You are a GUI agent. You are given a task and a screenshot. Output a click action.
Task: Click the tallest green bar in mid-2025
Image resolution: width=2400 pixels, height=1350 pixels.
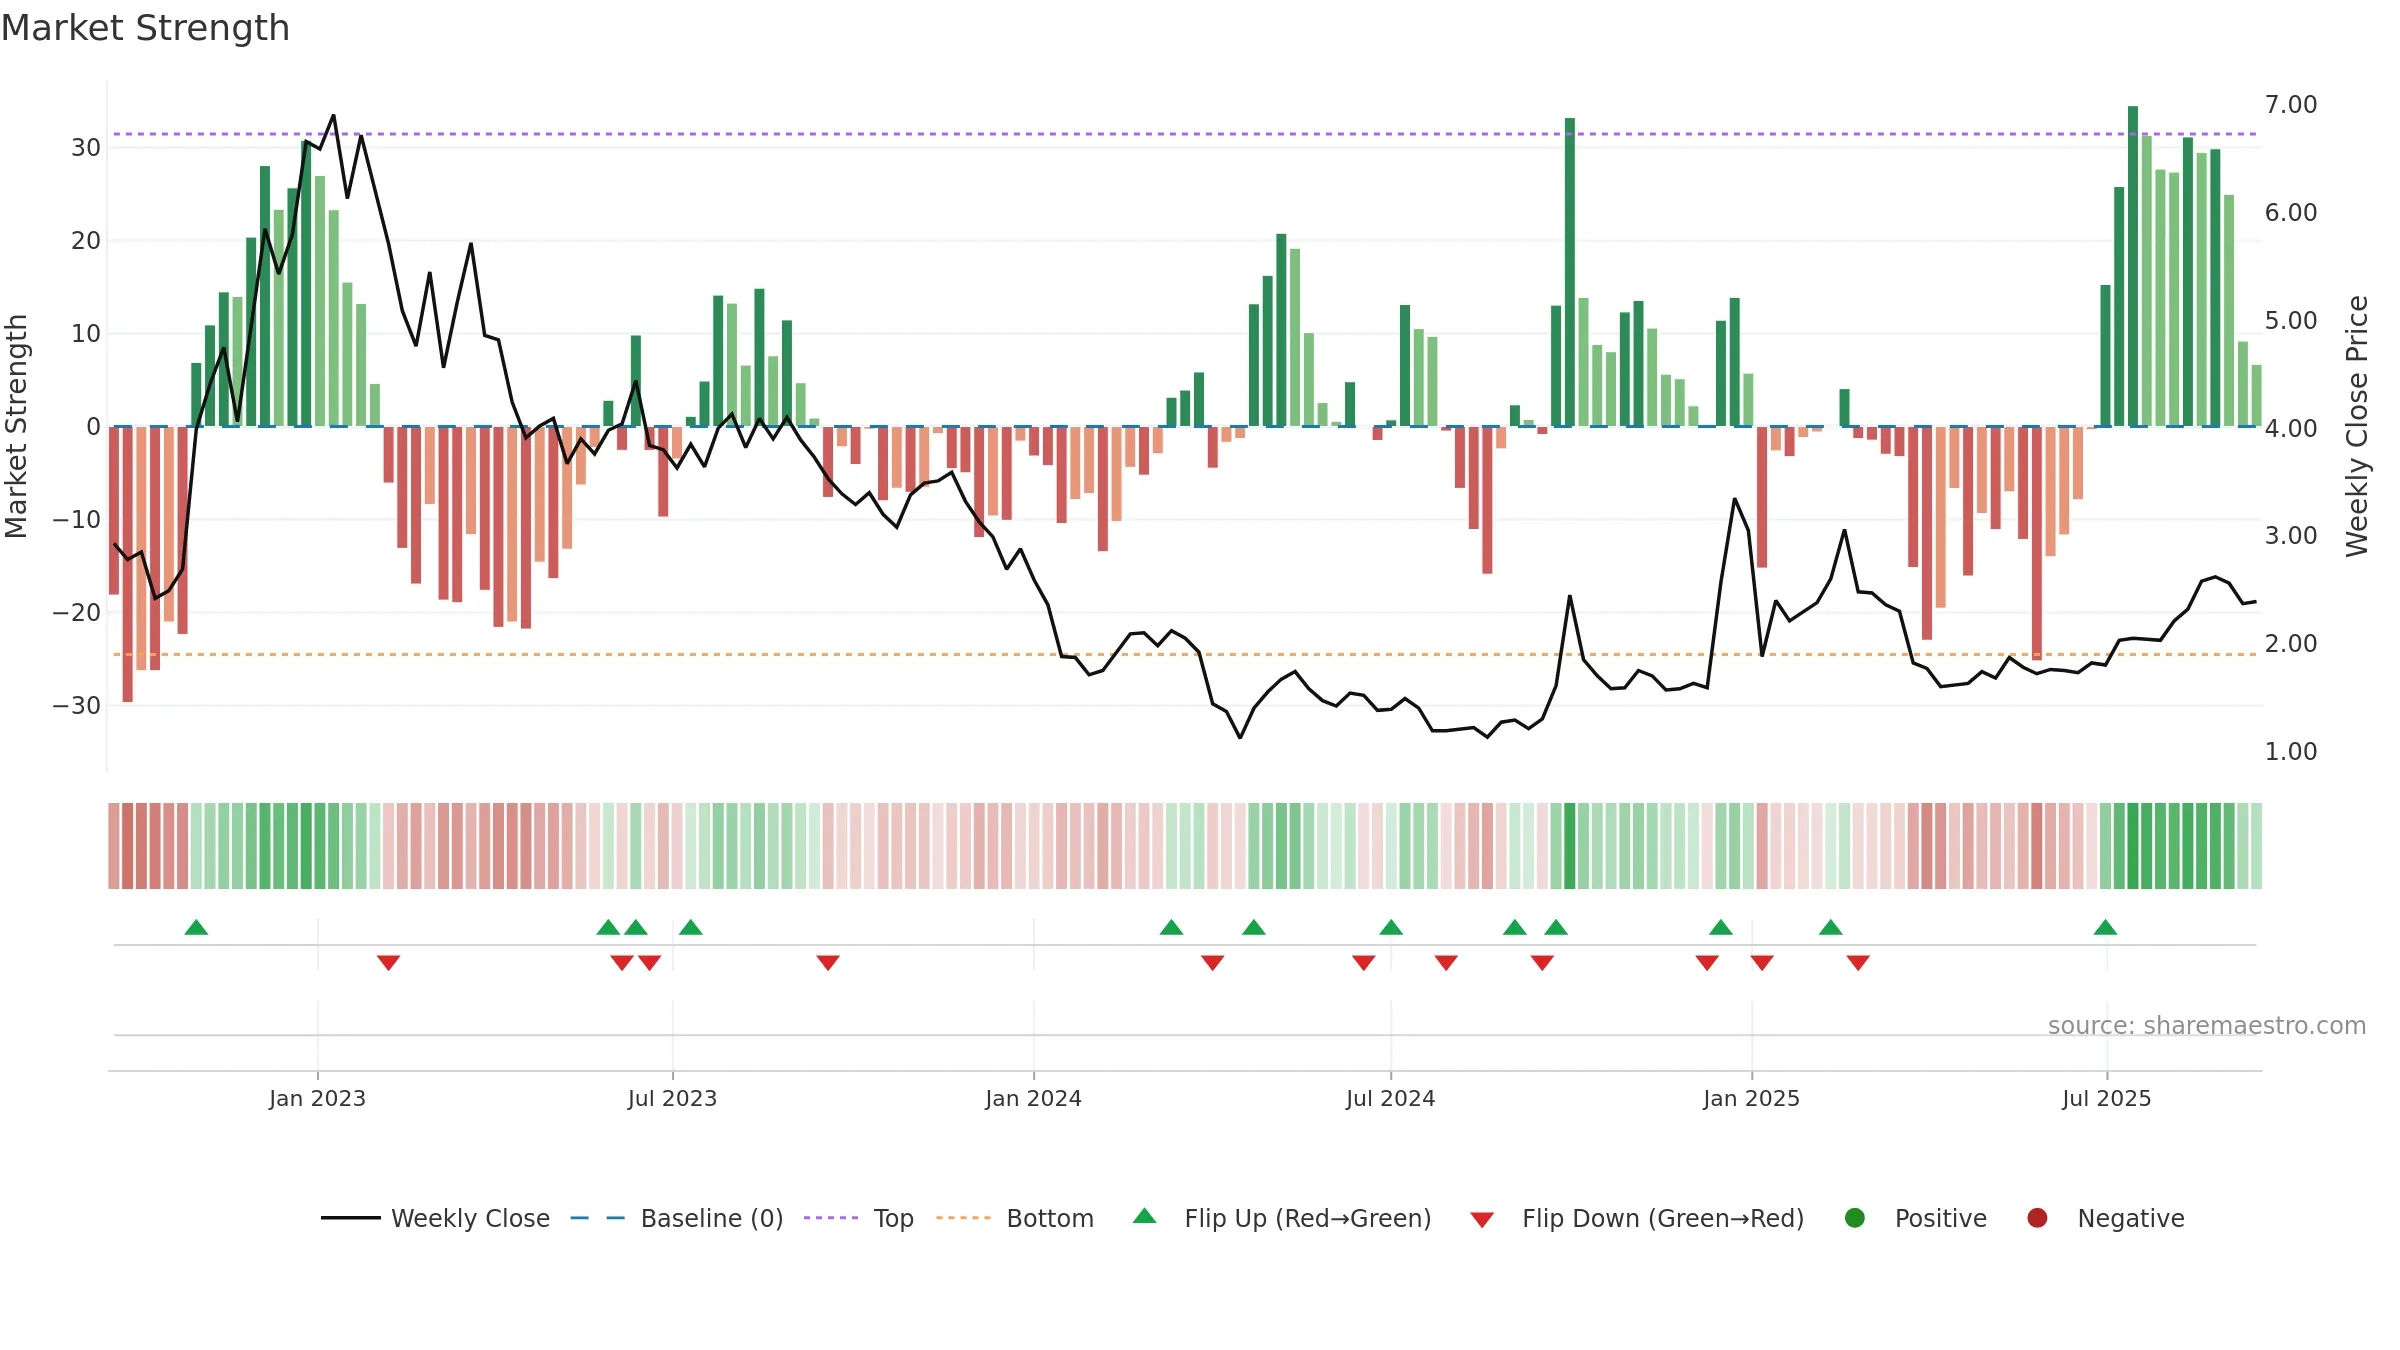click(2133, 266)
